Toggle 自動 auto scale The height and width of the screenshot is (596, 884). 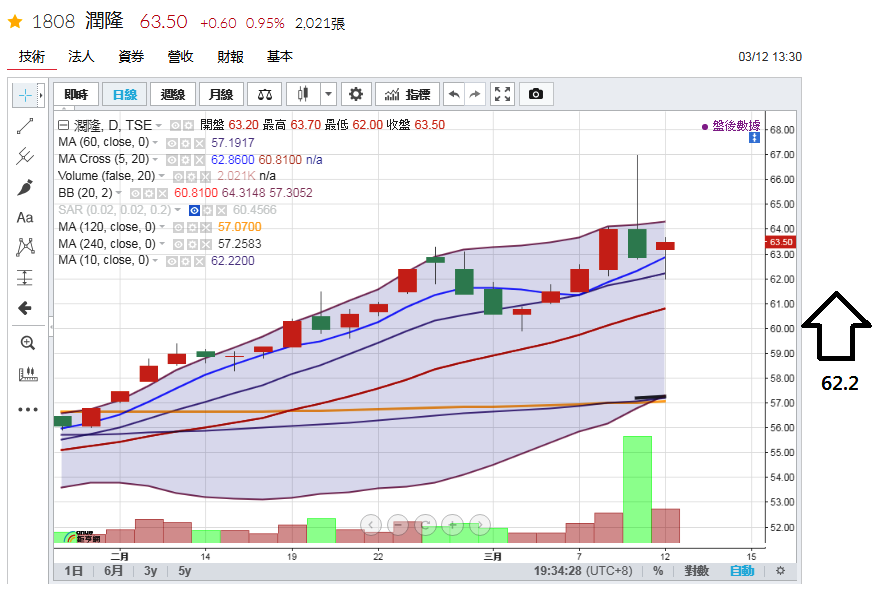pos(742,571)
